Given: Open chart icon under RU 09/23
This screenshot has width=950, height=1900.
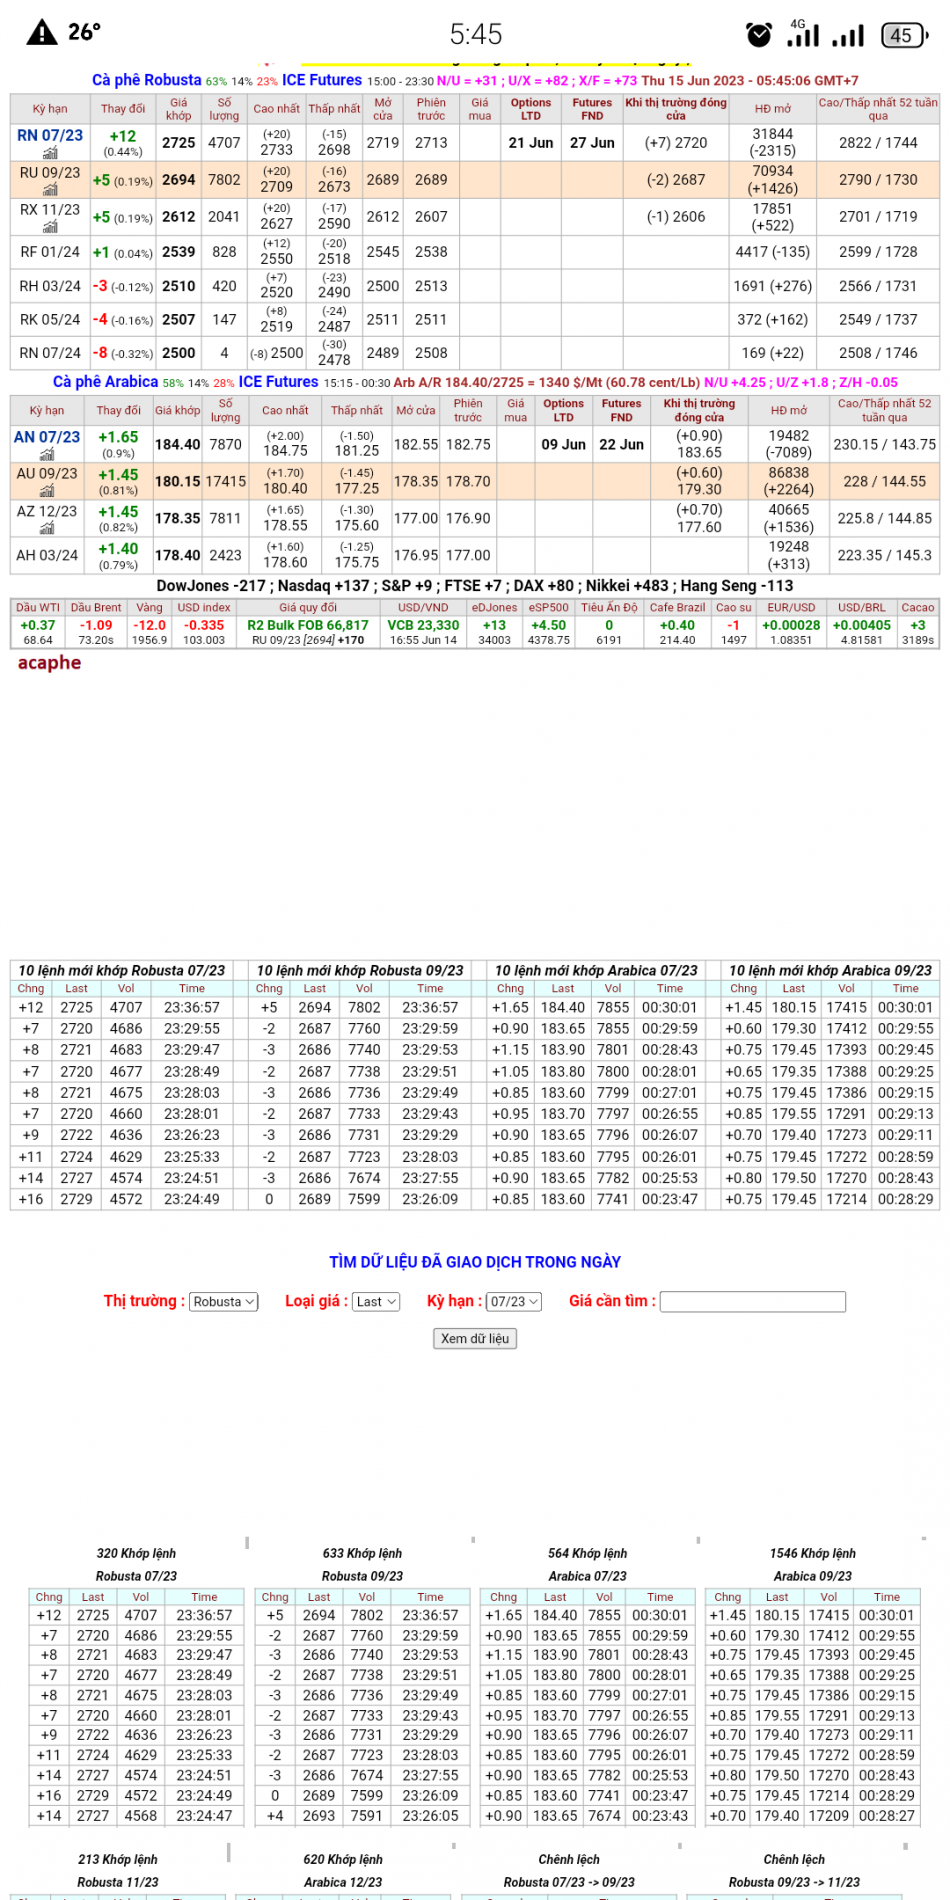Looking at the screenshot, I should point(50,189).
